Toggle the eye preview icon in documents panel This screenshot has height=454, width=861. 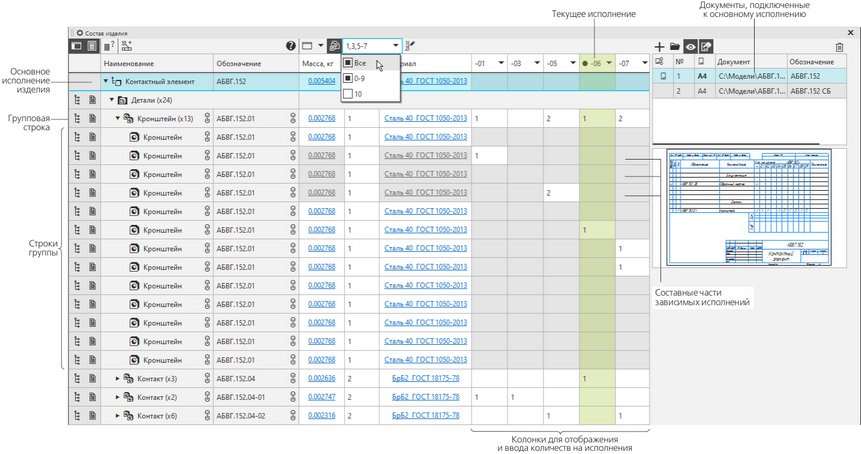tap(690, 47)
